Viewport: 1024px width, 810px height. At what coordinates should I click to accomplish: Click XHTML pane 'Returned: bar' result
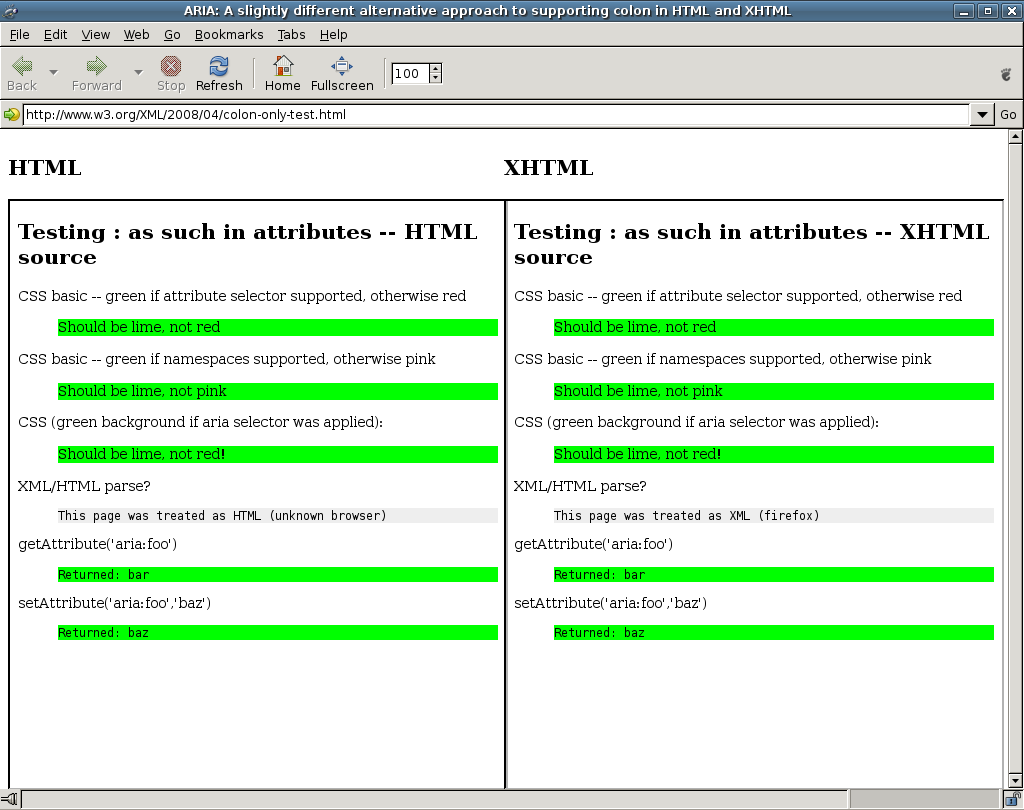[x=774, y=575]
